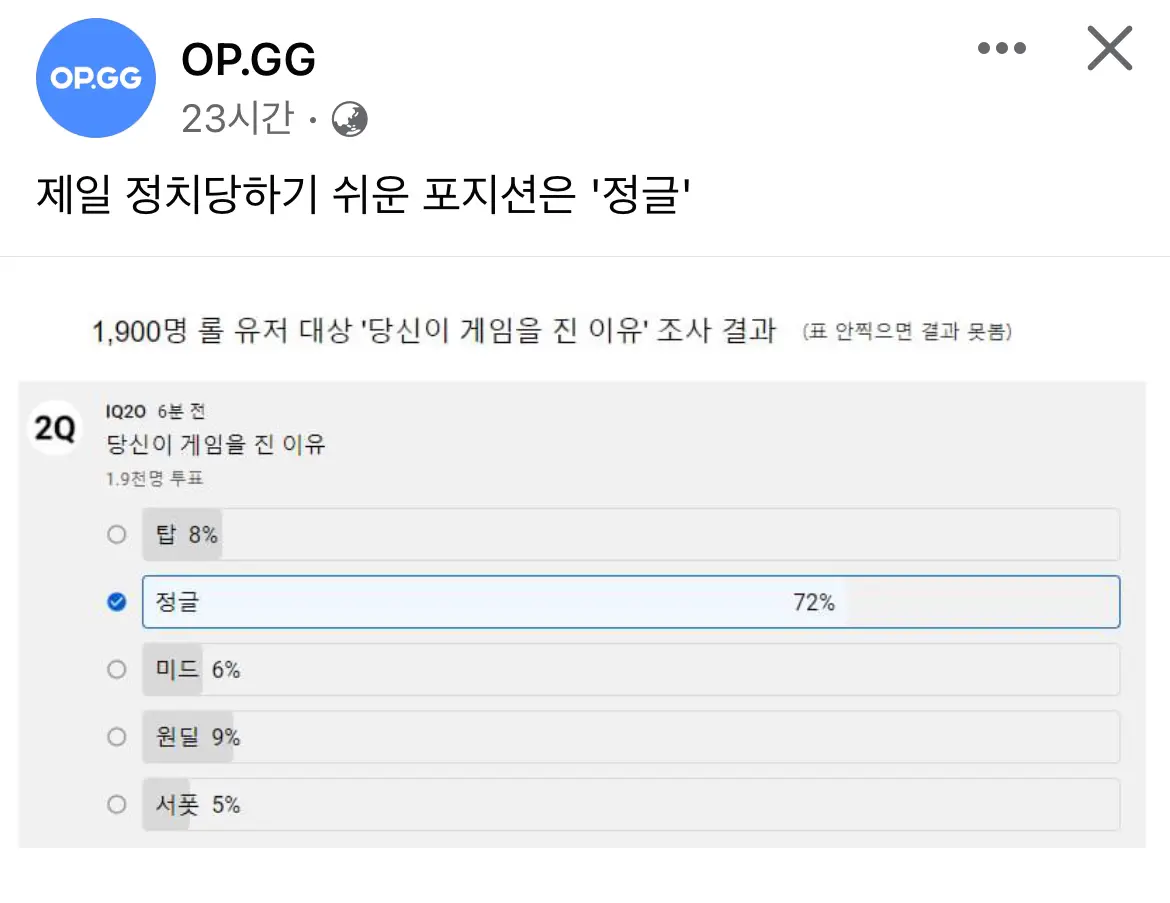This screenshot has width=1170, height=903.
Task: Click the 서폿 5% poll option bar
Action: 631,804
